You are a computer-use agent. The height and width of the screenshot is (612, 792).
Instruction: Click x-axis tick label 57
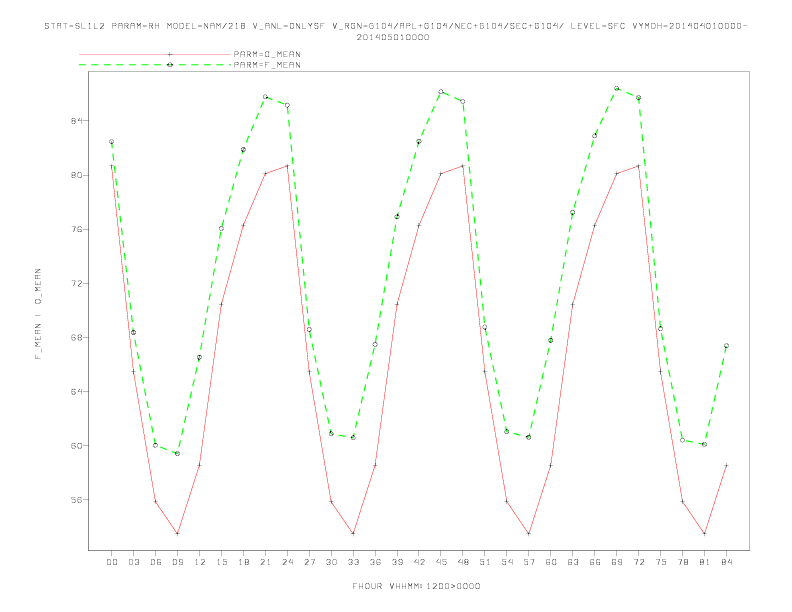tap(529, 562)
